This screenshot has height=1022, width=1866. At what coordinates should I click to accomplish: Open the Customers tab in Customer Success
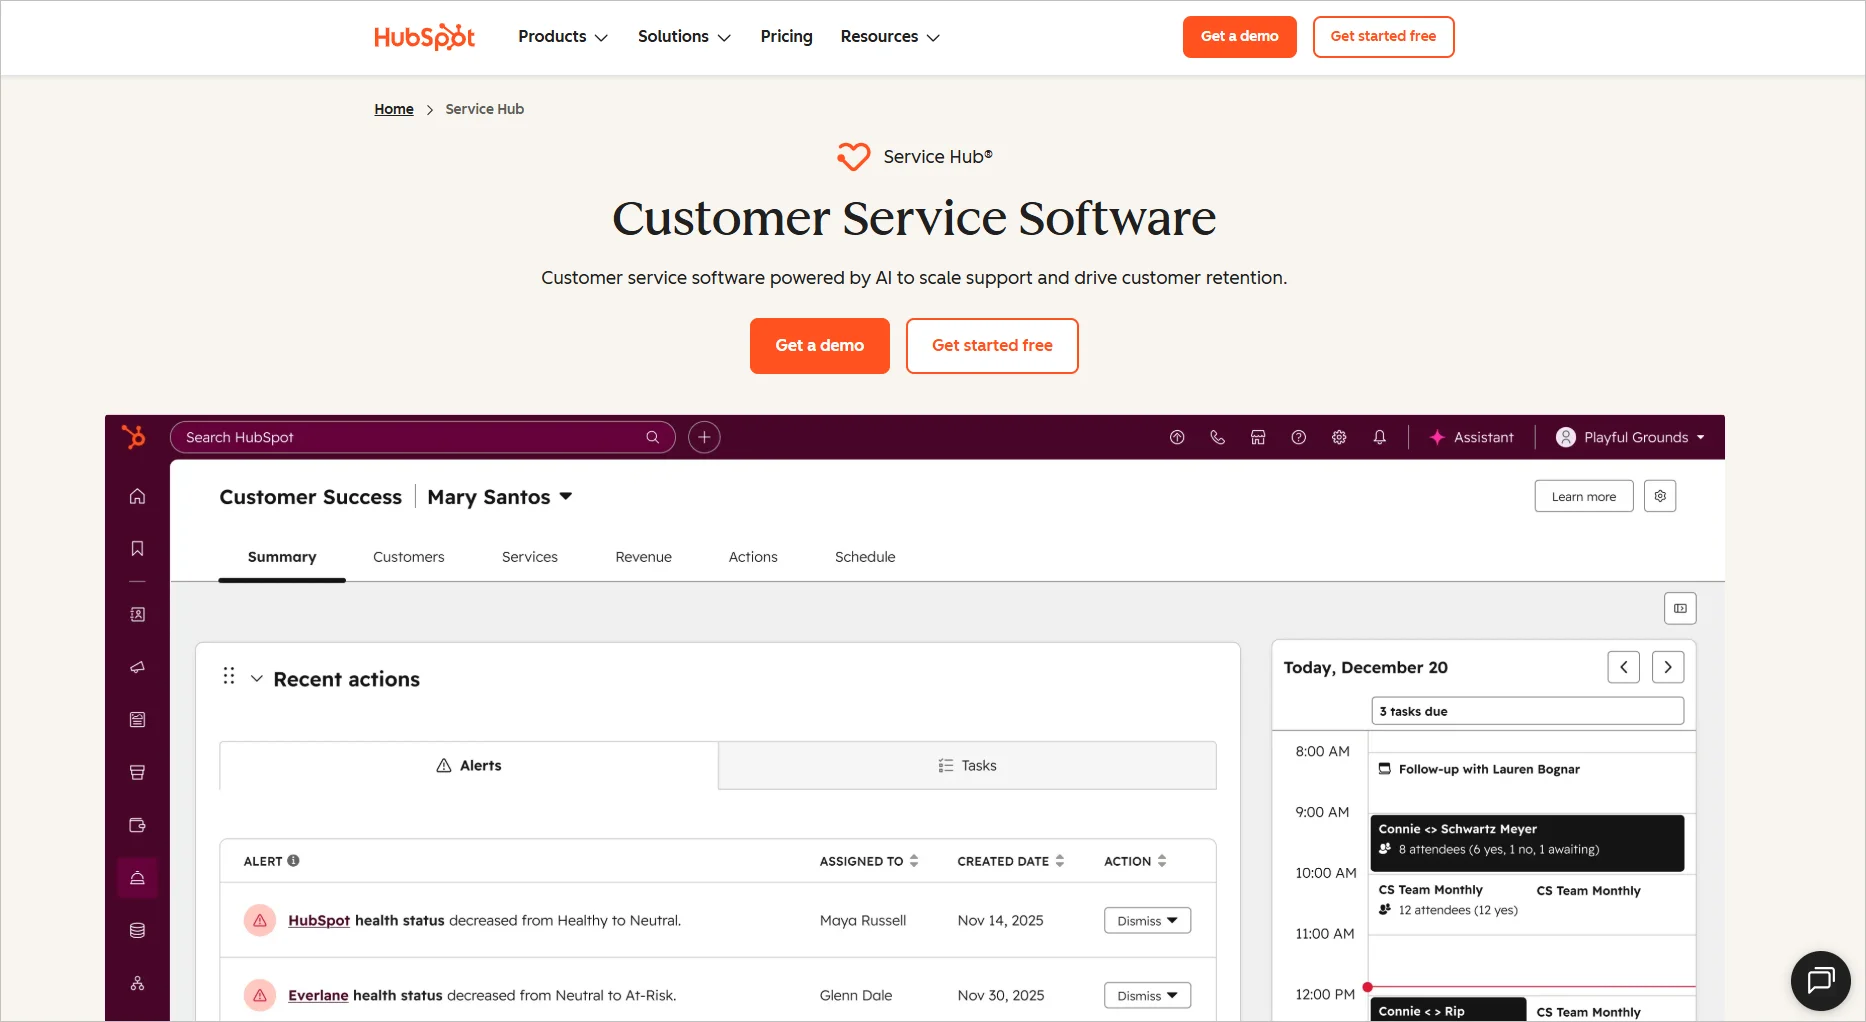(x=408, y=557)
